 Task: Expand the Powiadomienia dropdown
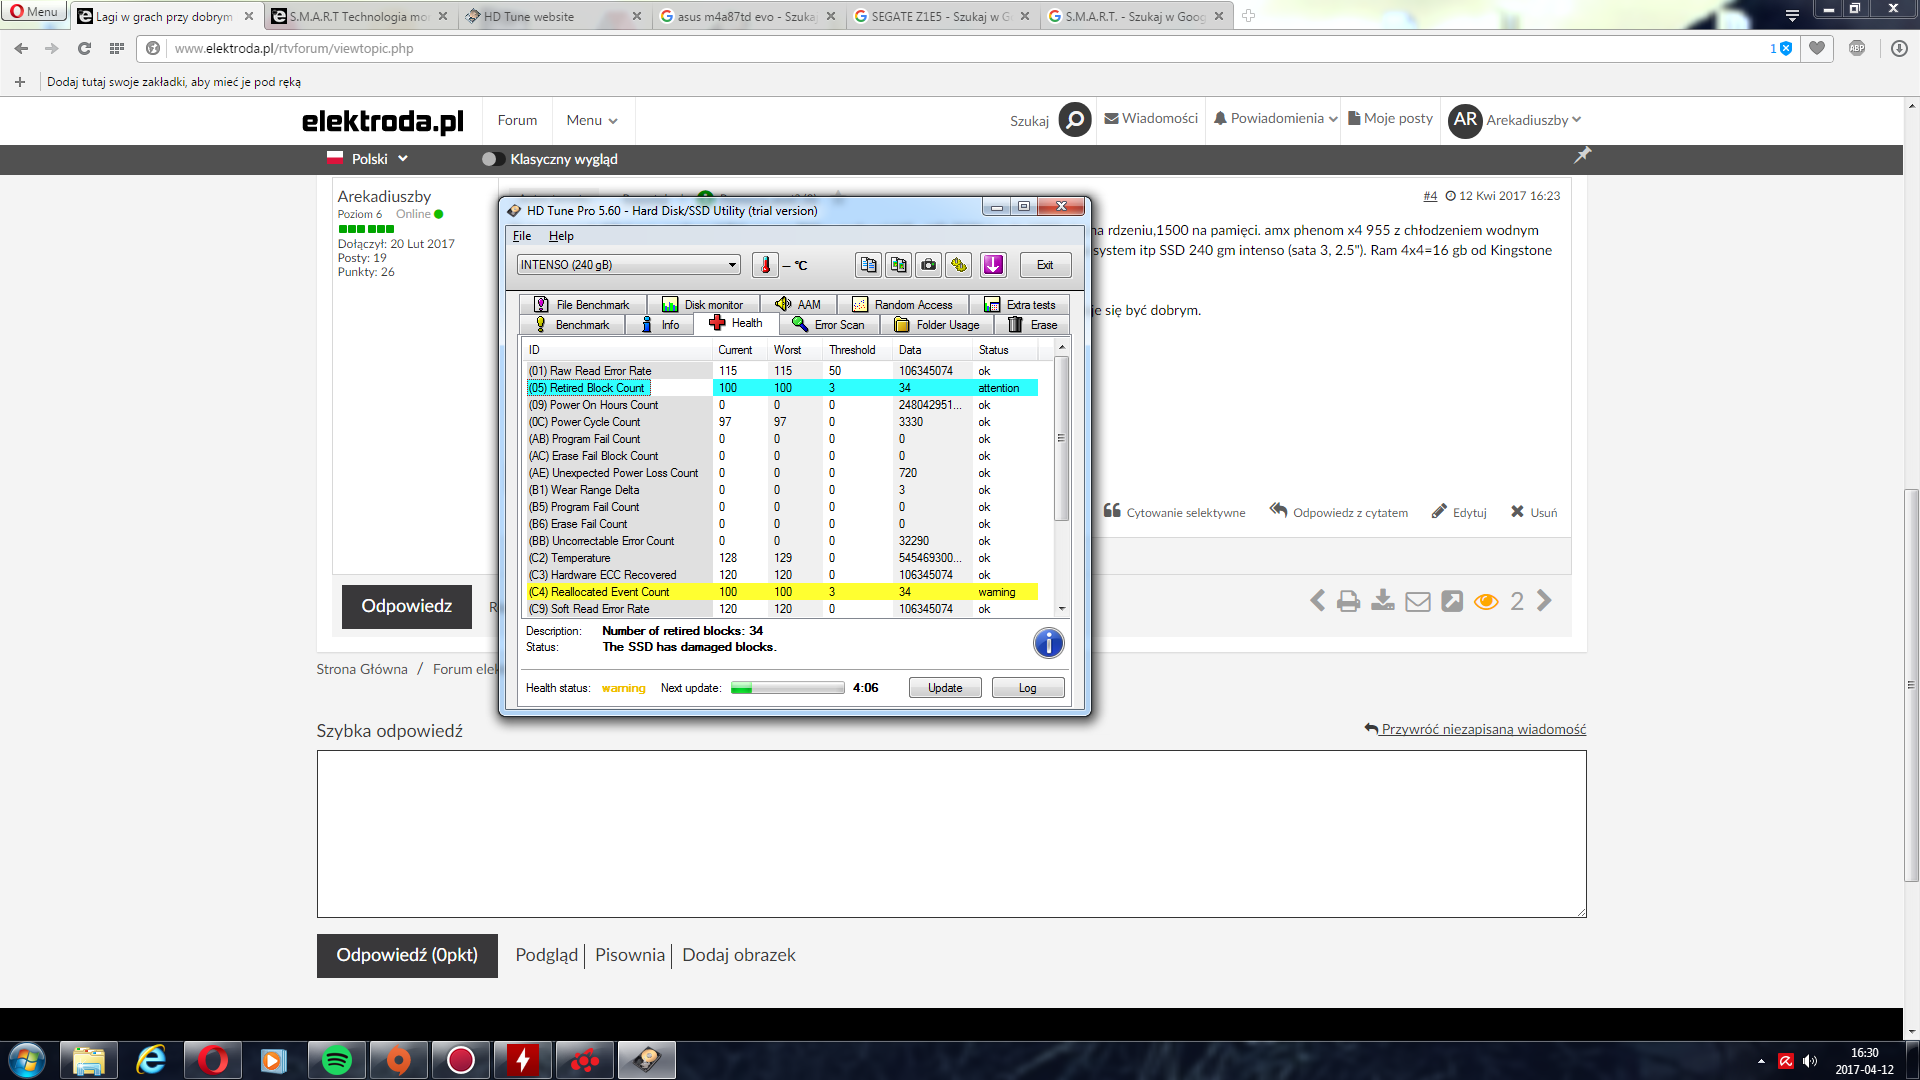(x=1275, y=118)
